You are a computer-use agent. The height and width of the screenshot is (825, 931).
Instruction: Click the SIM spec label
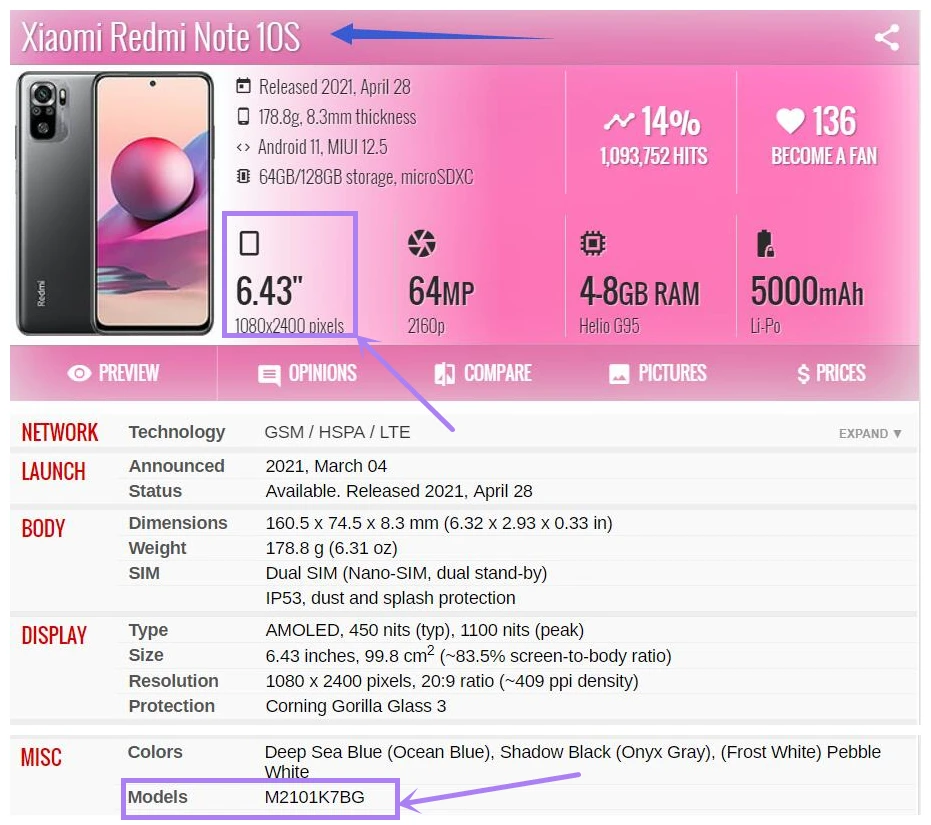coord(144,573)
